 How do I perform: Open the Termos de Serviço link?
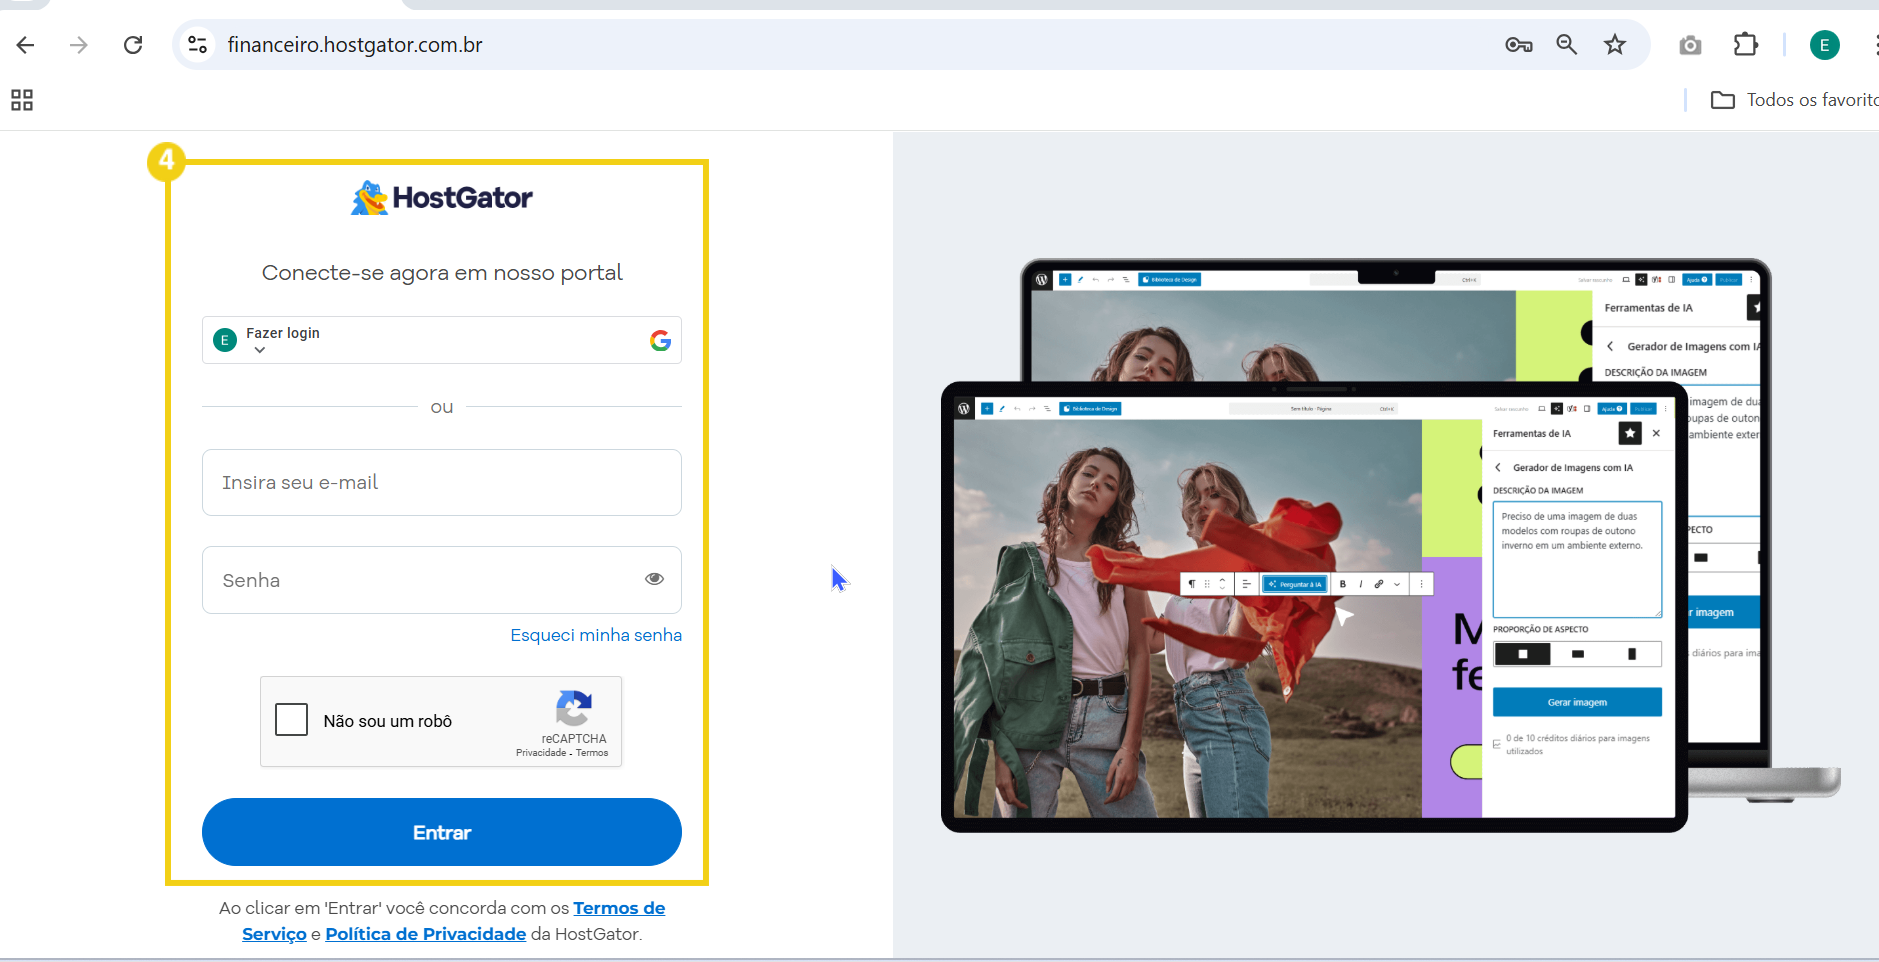619,908
